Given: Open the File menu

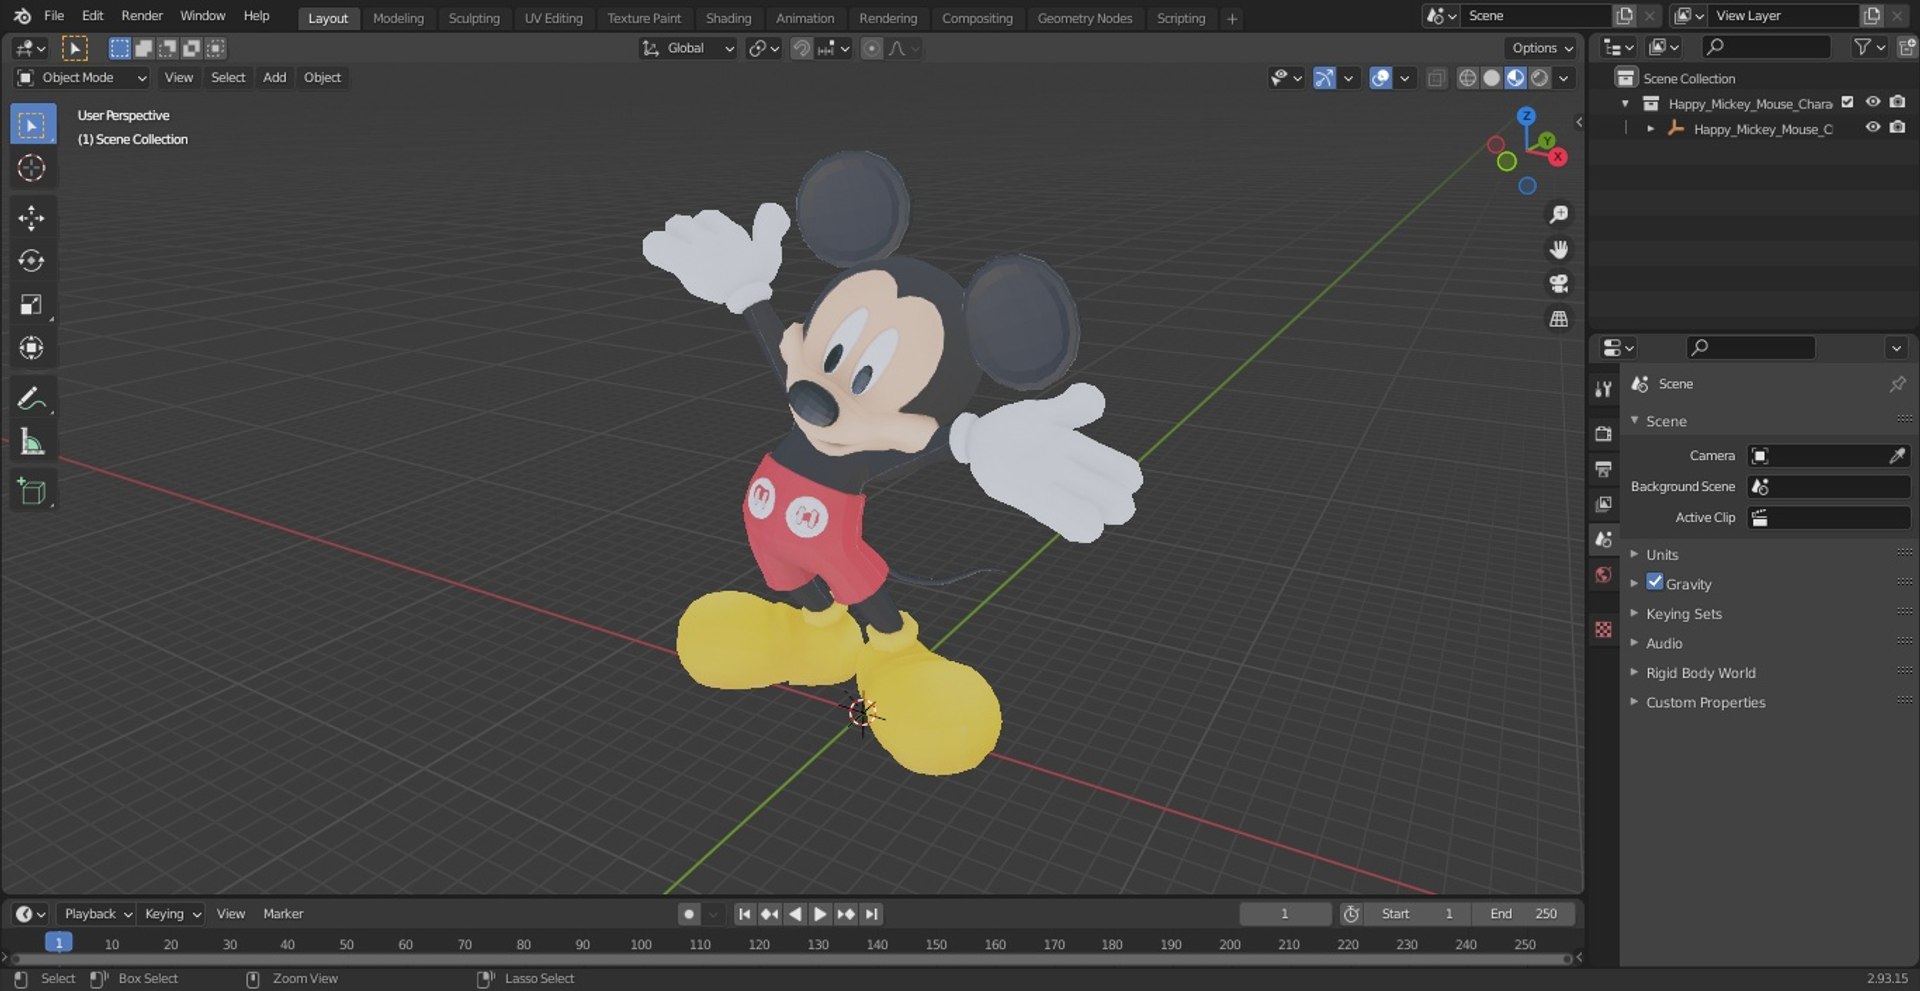Looking at the screenshot, I should click(54, 16).
